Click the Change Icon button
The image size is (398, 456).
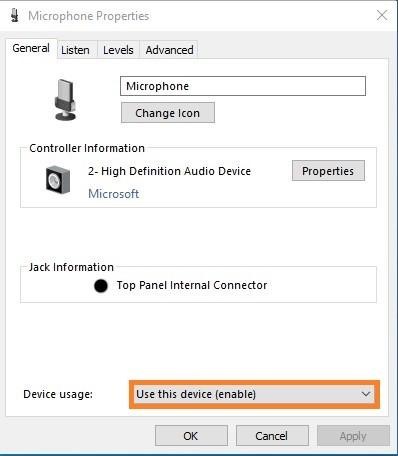[x=168, y=113]
